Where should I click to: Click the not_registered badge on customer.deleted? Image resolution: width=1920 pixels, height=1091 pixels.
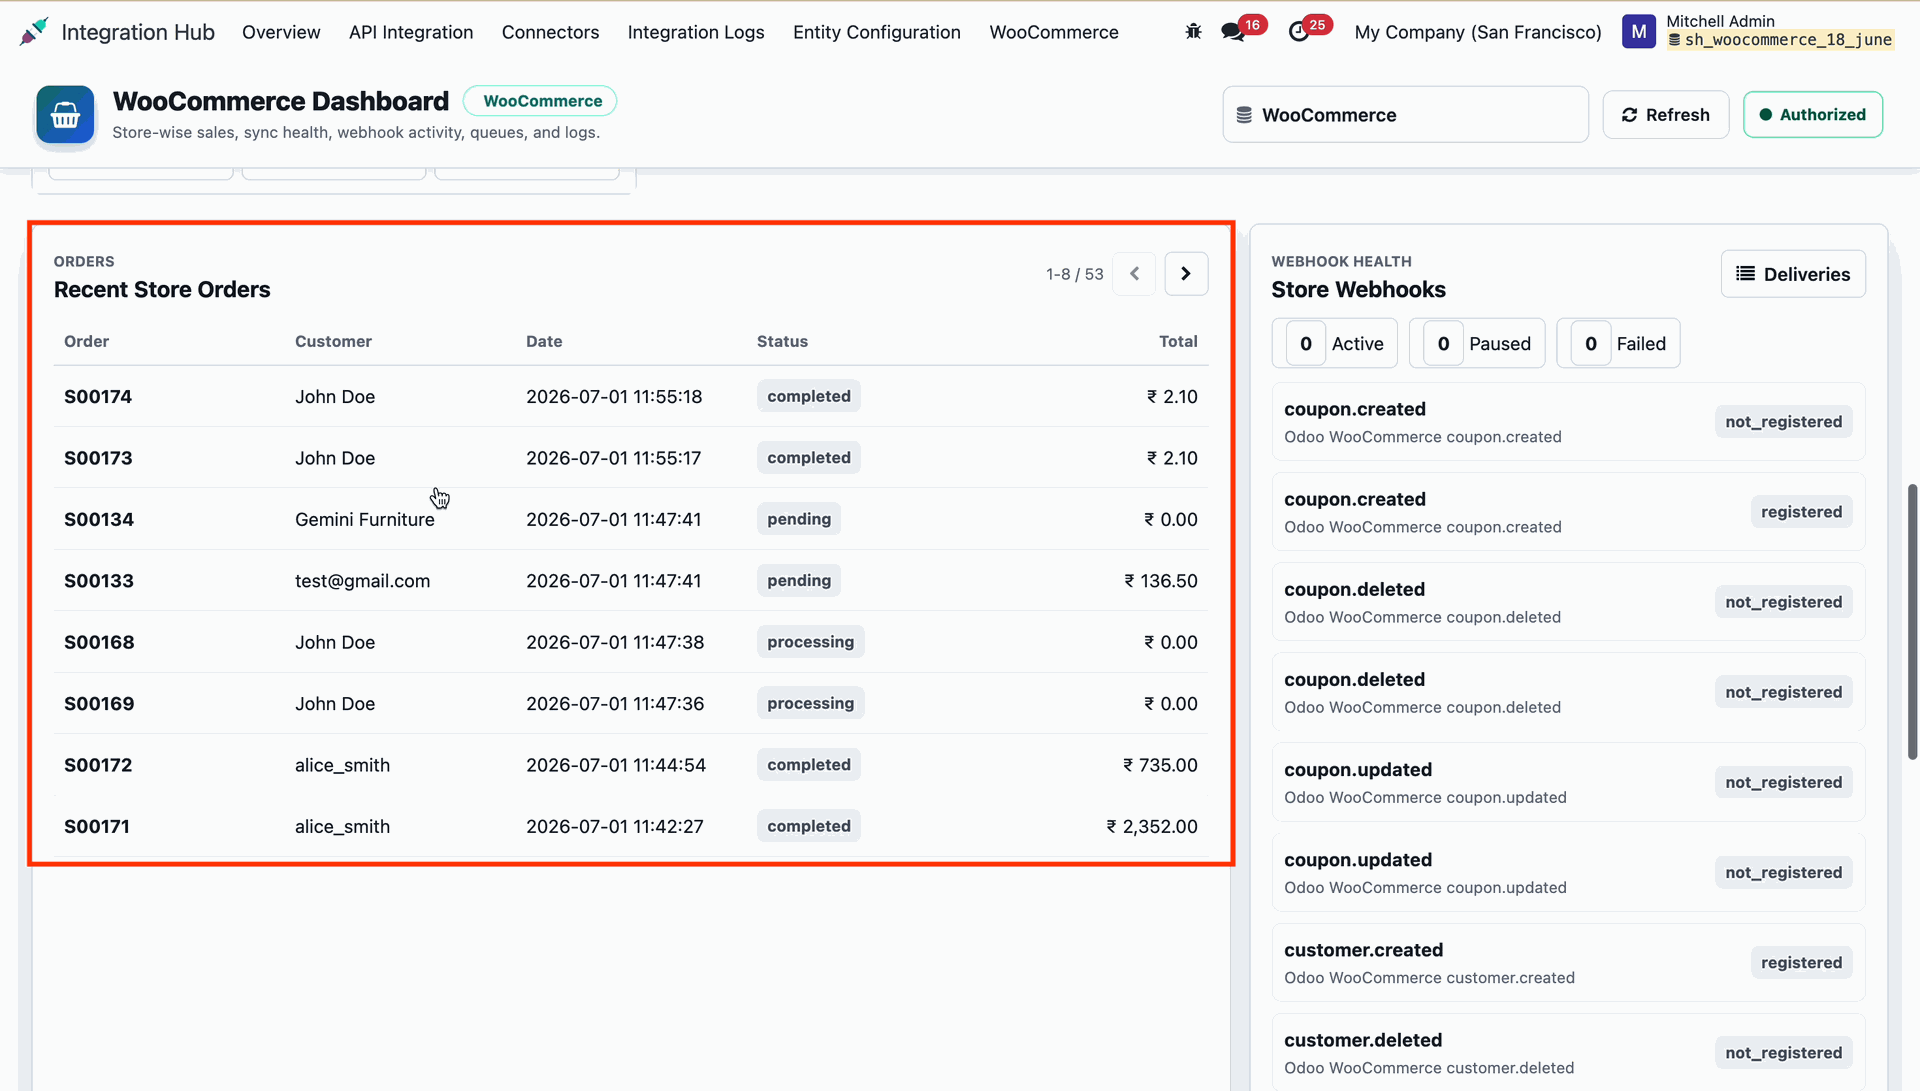[1783, 1053]
